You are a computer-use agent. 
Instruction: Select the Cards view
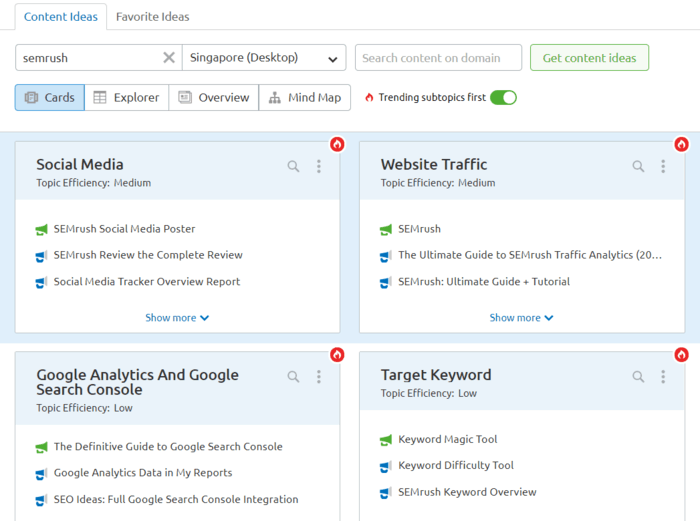[x=50, y=97]
